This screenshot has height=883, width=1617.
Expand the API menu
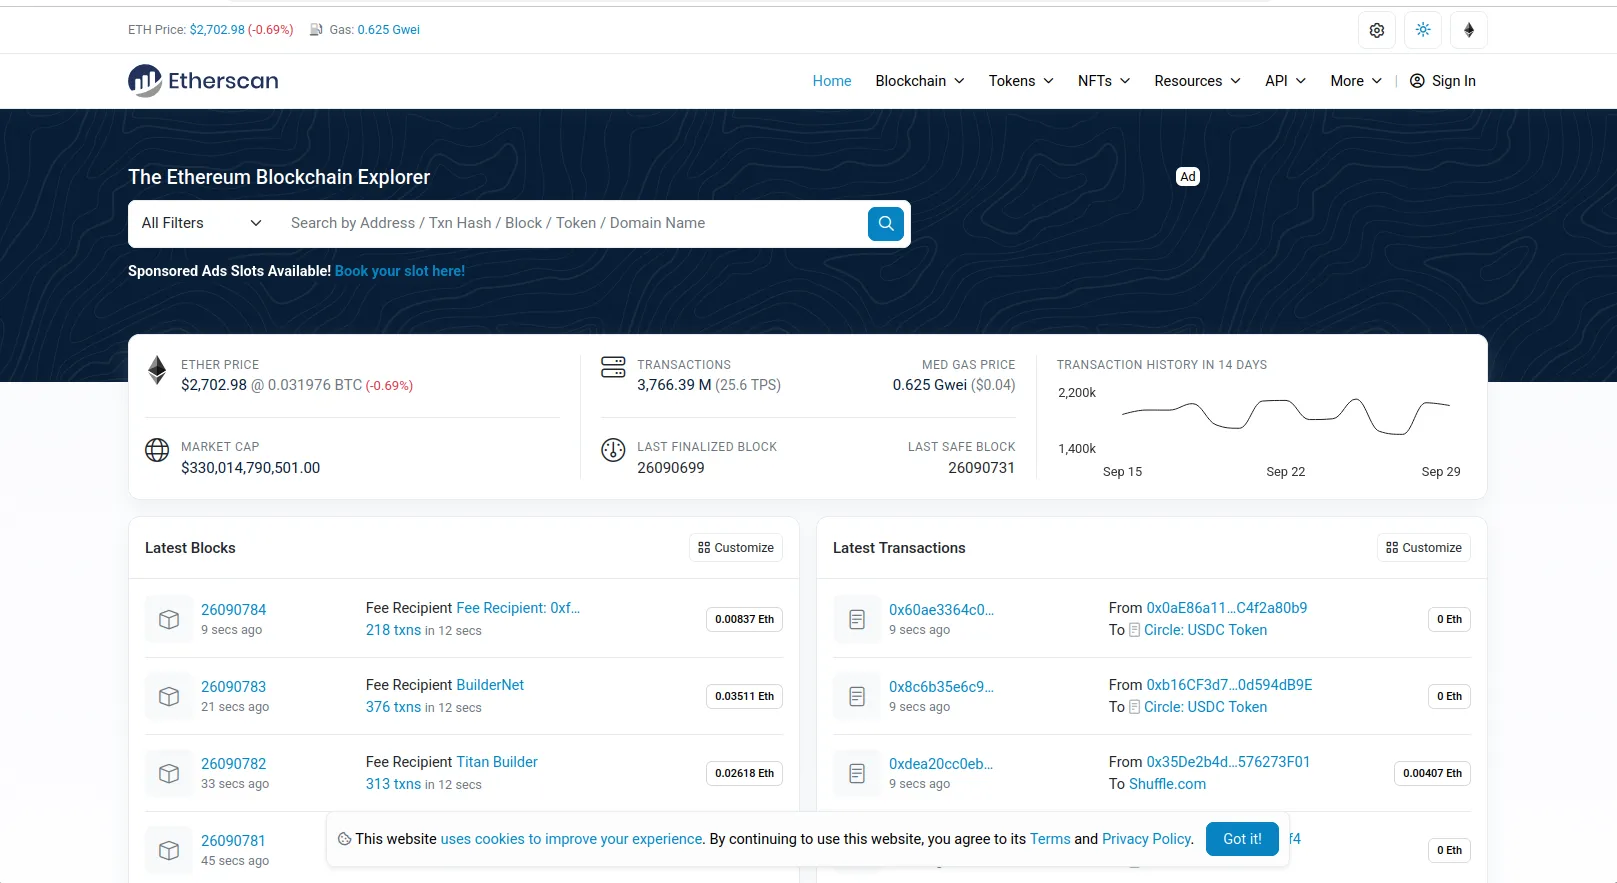coord(1285,81)
